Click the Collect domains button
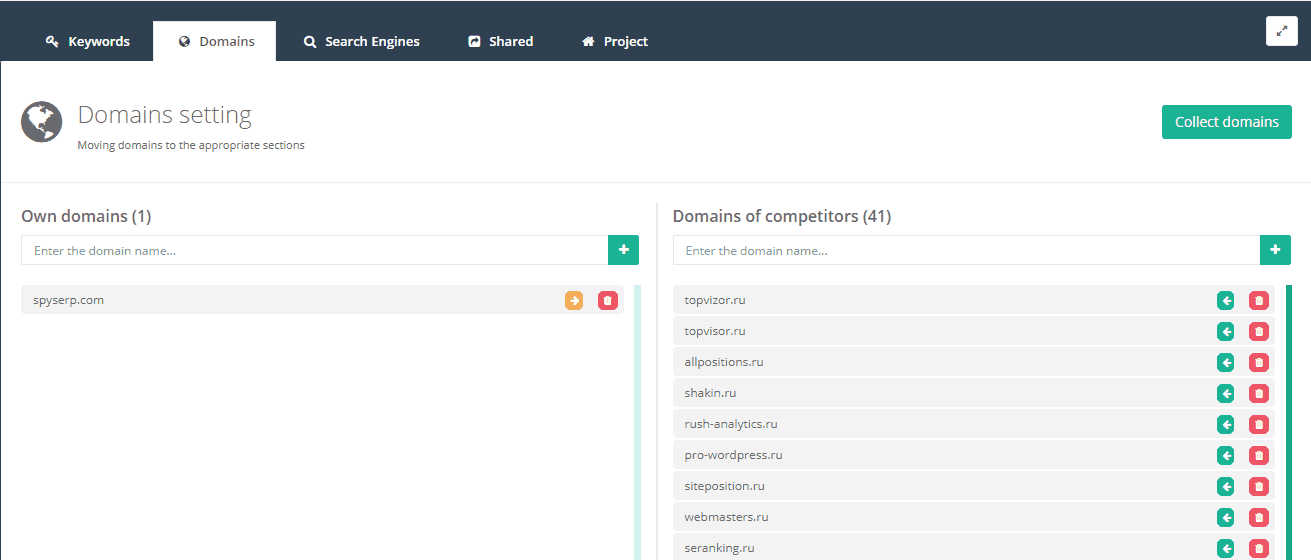The width and height of the screenshot is (1311, 560). [x=1227, y=122]
